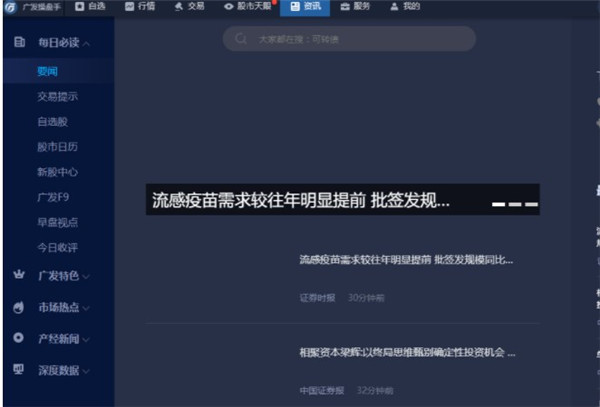Click the 广发操盘手 logo icon
This screenshot has height=407, width=600.
11,7
